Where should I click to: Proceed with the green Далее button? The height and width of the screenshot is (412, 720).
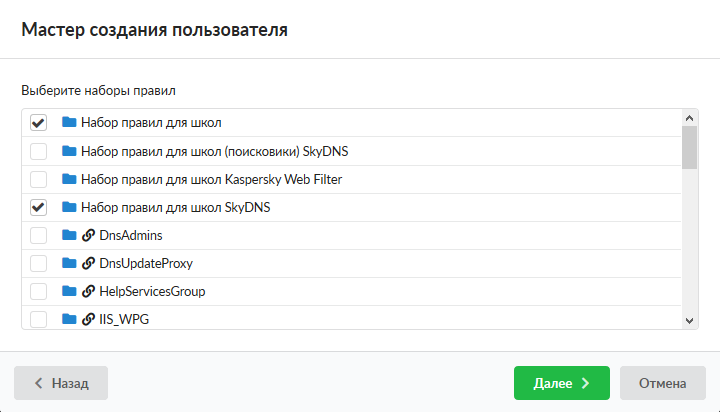(561, 383)
